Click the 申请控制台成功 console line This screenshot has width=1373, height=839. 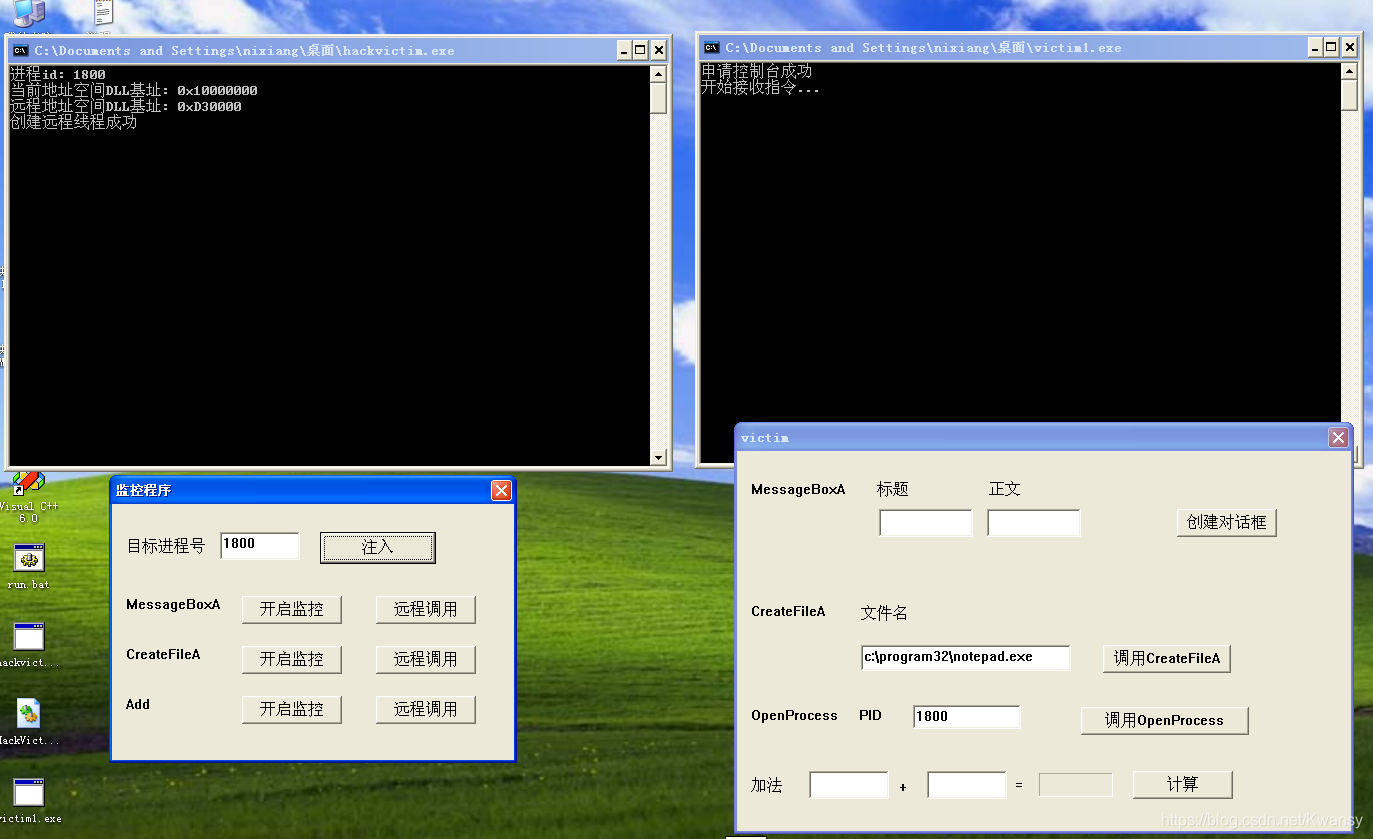point(757,71)
